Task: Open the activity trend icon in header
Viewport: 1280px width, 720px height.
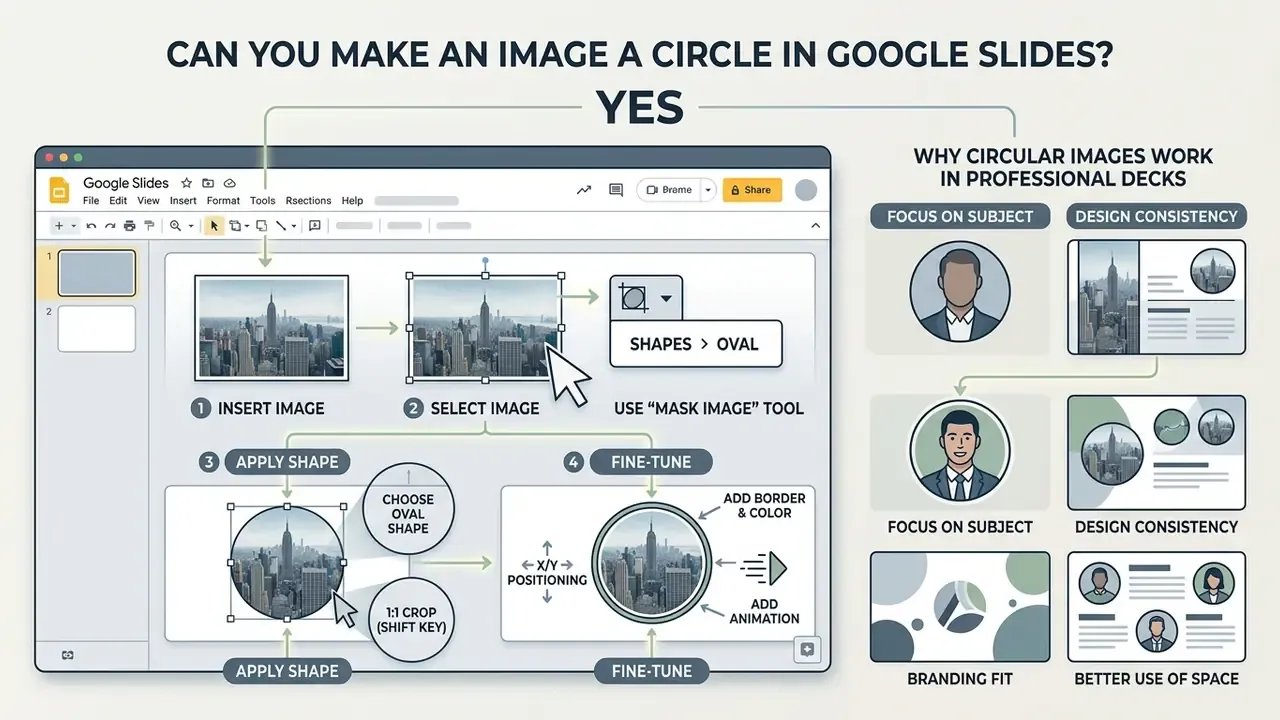Action: pyautogui.click(x=585, y=190)
